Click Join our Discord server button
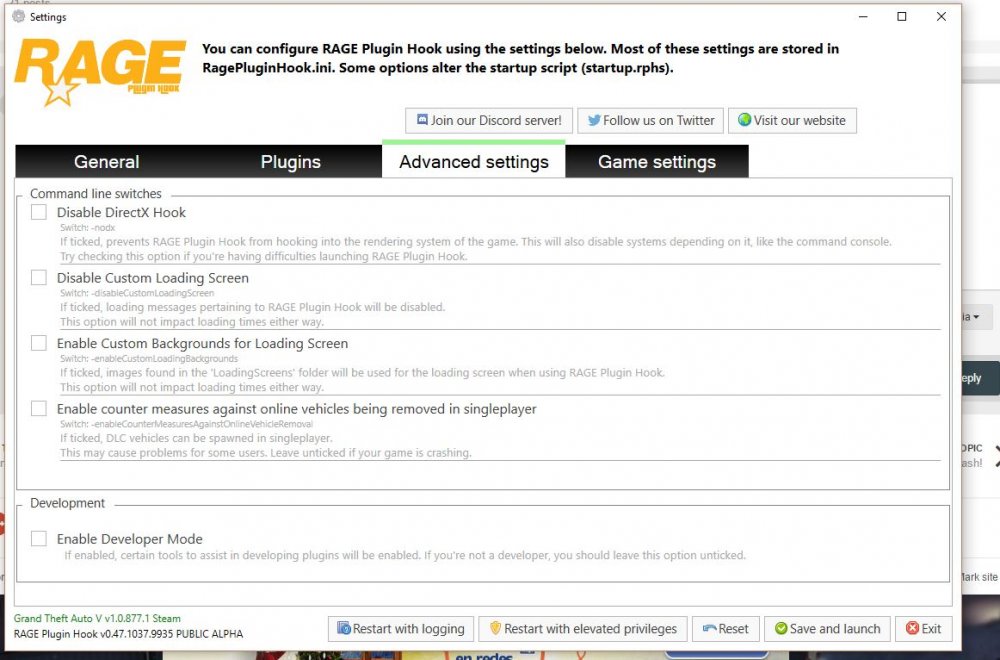This screenshot has width=1000, height=660. coord(489,121)
